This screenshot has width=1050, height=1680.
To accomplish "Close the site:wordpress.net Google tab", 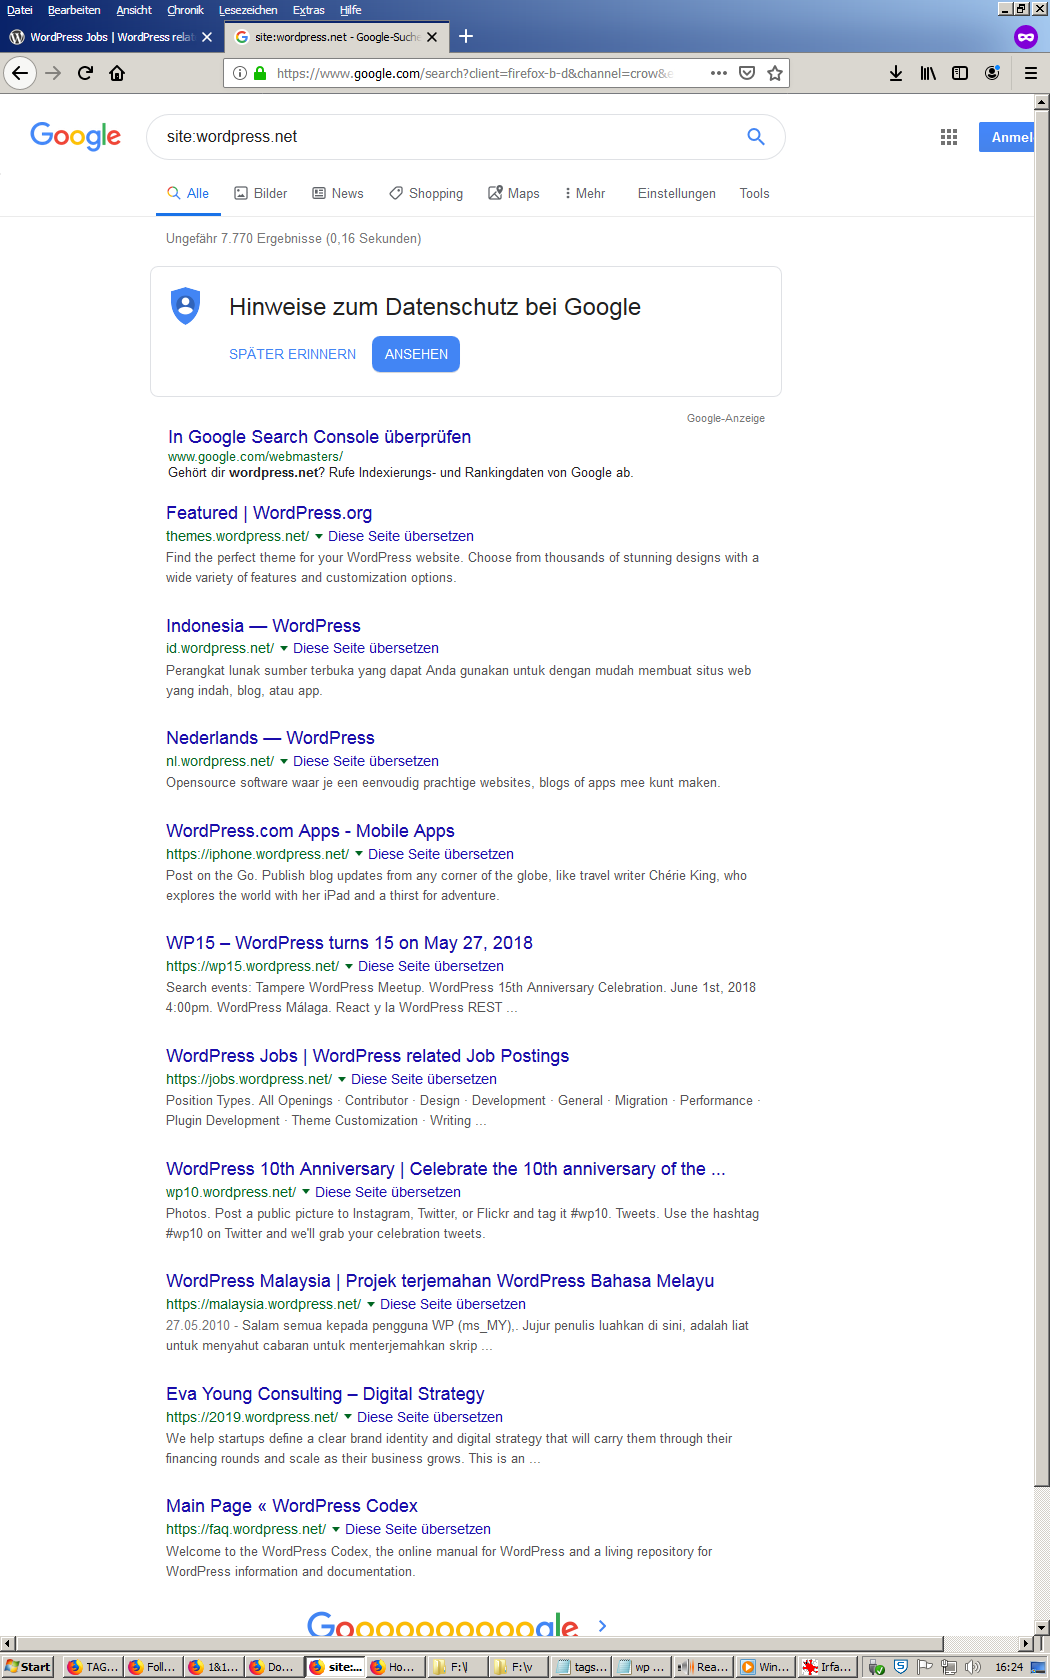I will 432,37.
